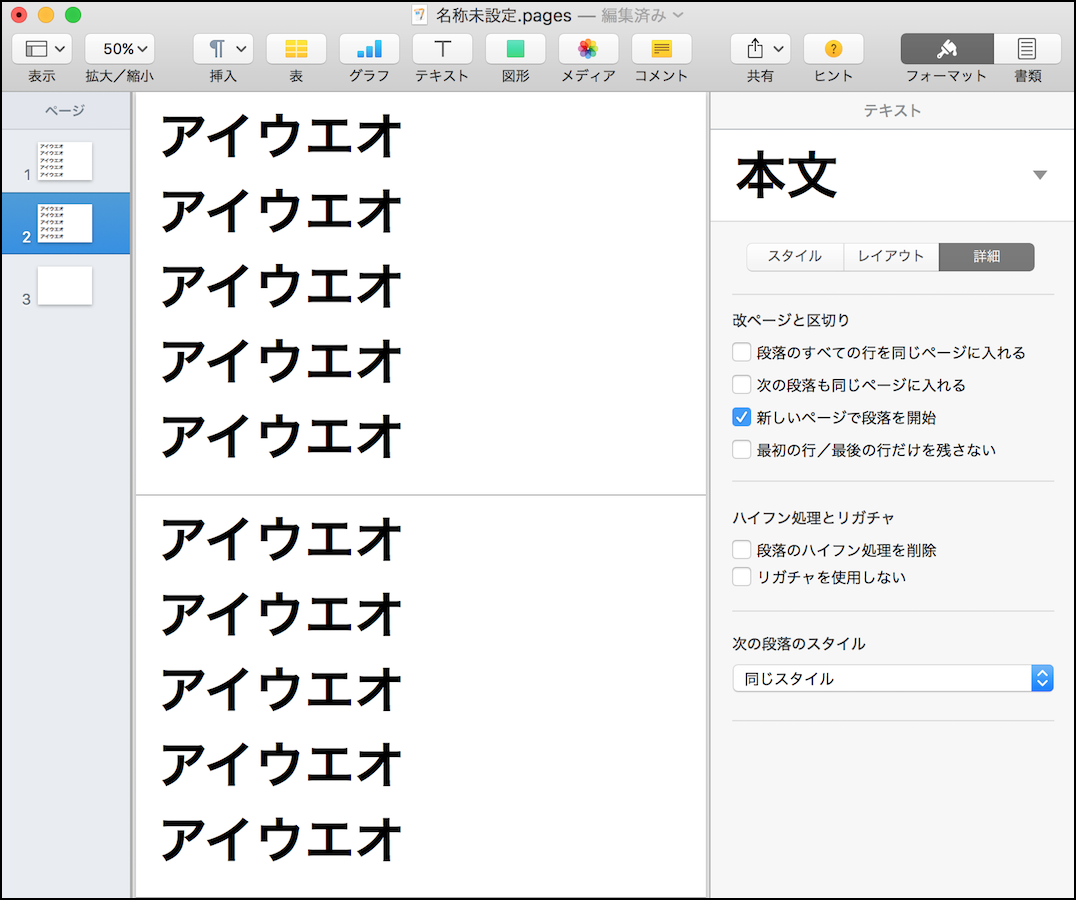Image resolution: width=1076 pixels, height=900 pixels.
Task: Insert a text box with テキスト icon
Action: point(442,49)
